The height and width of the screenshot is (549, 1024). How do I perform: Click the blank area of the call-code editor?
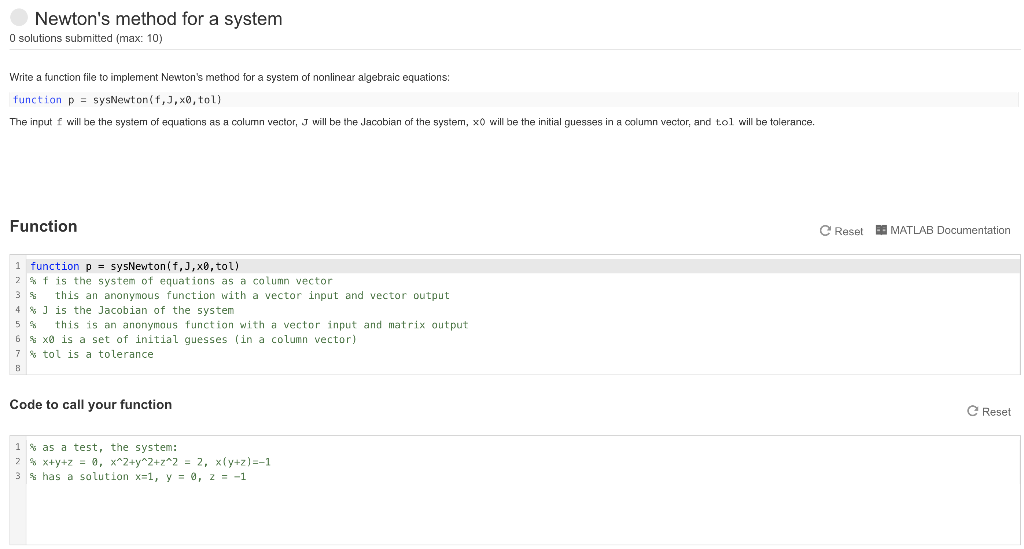522,514
